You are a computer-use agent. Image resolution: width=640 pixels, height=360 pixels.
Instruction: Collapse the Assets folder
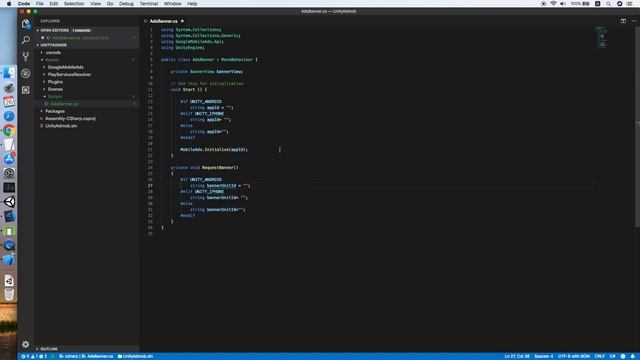click(x=52, y=60)
